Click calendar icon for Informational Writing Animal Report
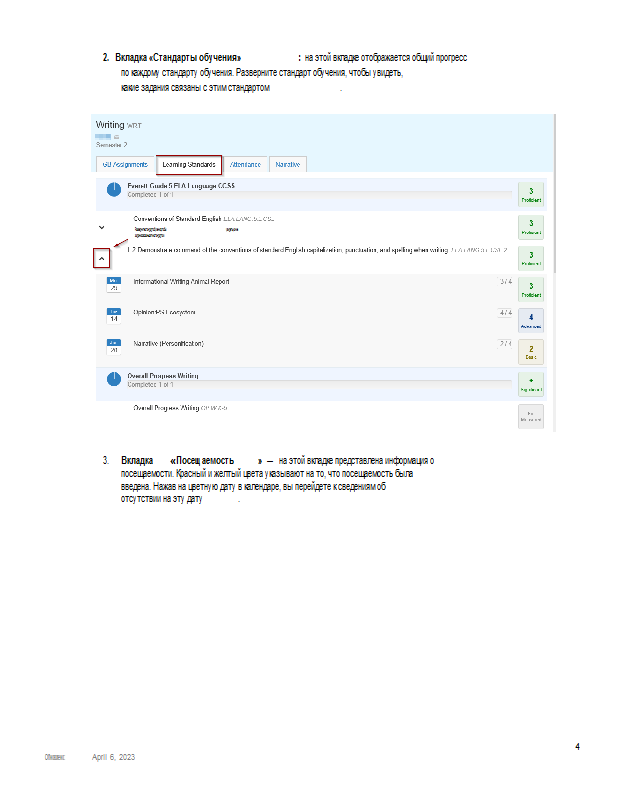 click(114, 285)
